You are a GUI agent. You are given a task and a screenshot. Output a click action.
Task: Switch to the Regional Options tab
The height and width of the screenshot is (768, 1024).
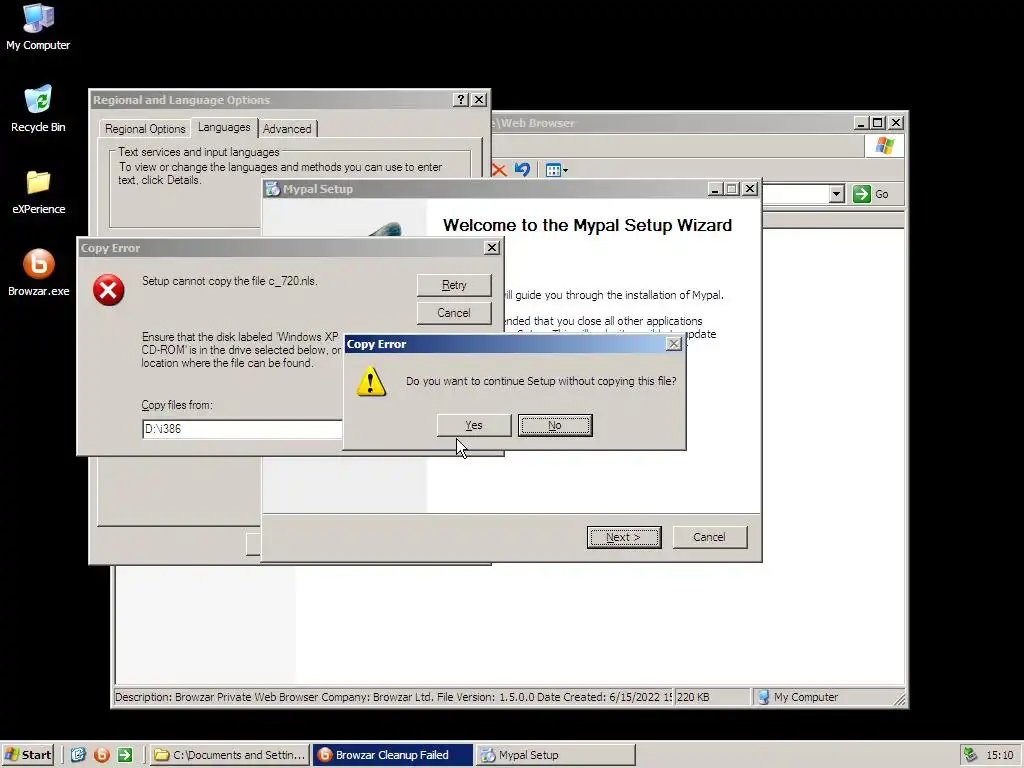pos(145,129)
